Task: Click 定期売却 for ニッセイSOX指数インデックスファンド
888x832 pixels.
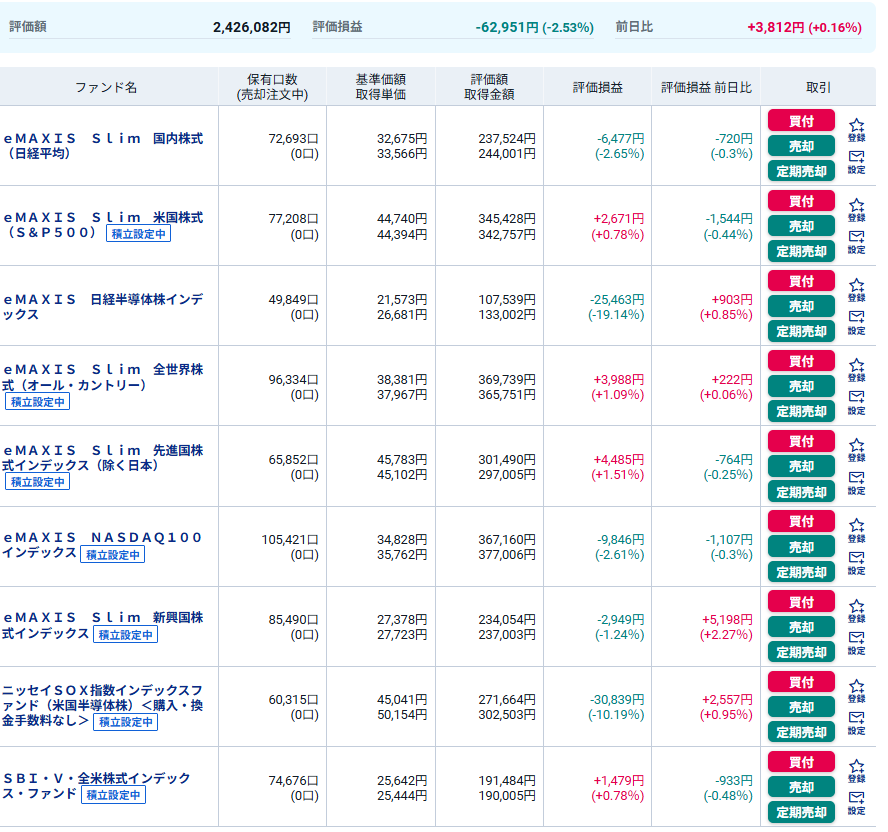Action: point(801,732)
